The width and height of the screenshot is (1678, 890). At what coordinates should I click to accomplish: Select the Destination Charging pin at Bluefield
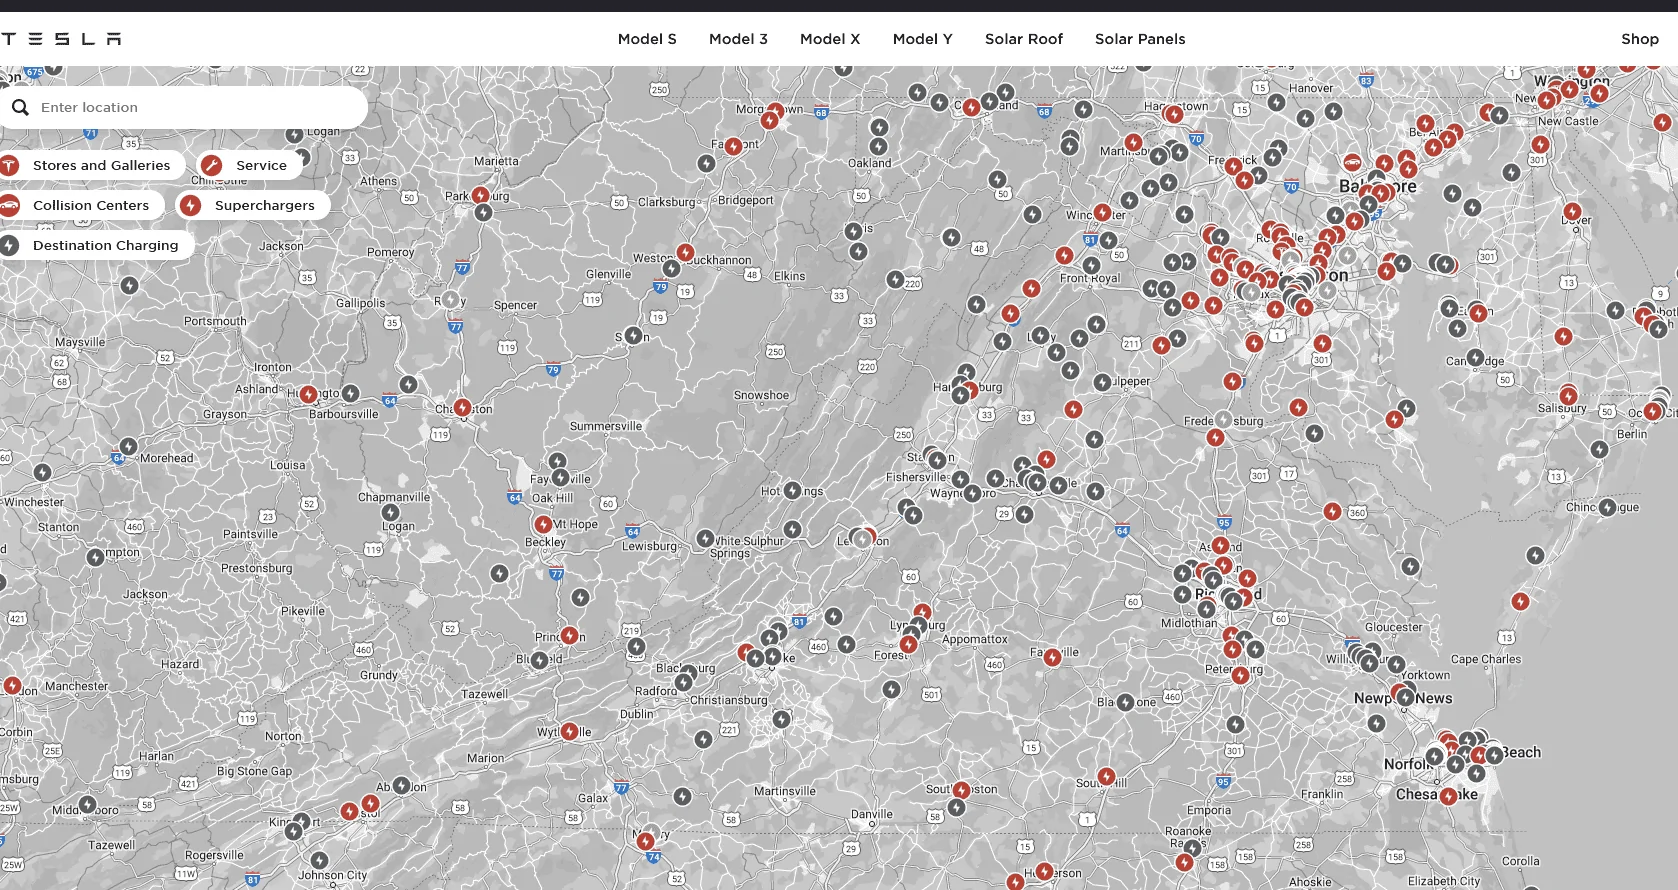tap(539, 660)
